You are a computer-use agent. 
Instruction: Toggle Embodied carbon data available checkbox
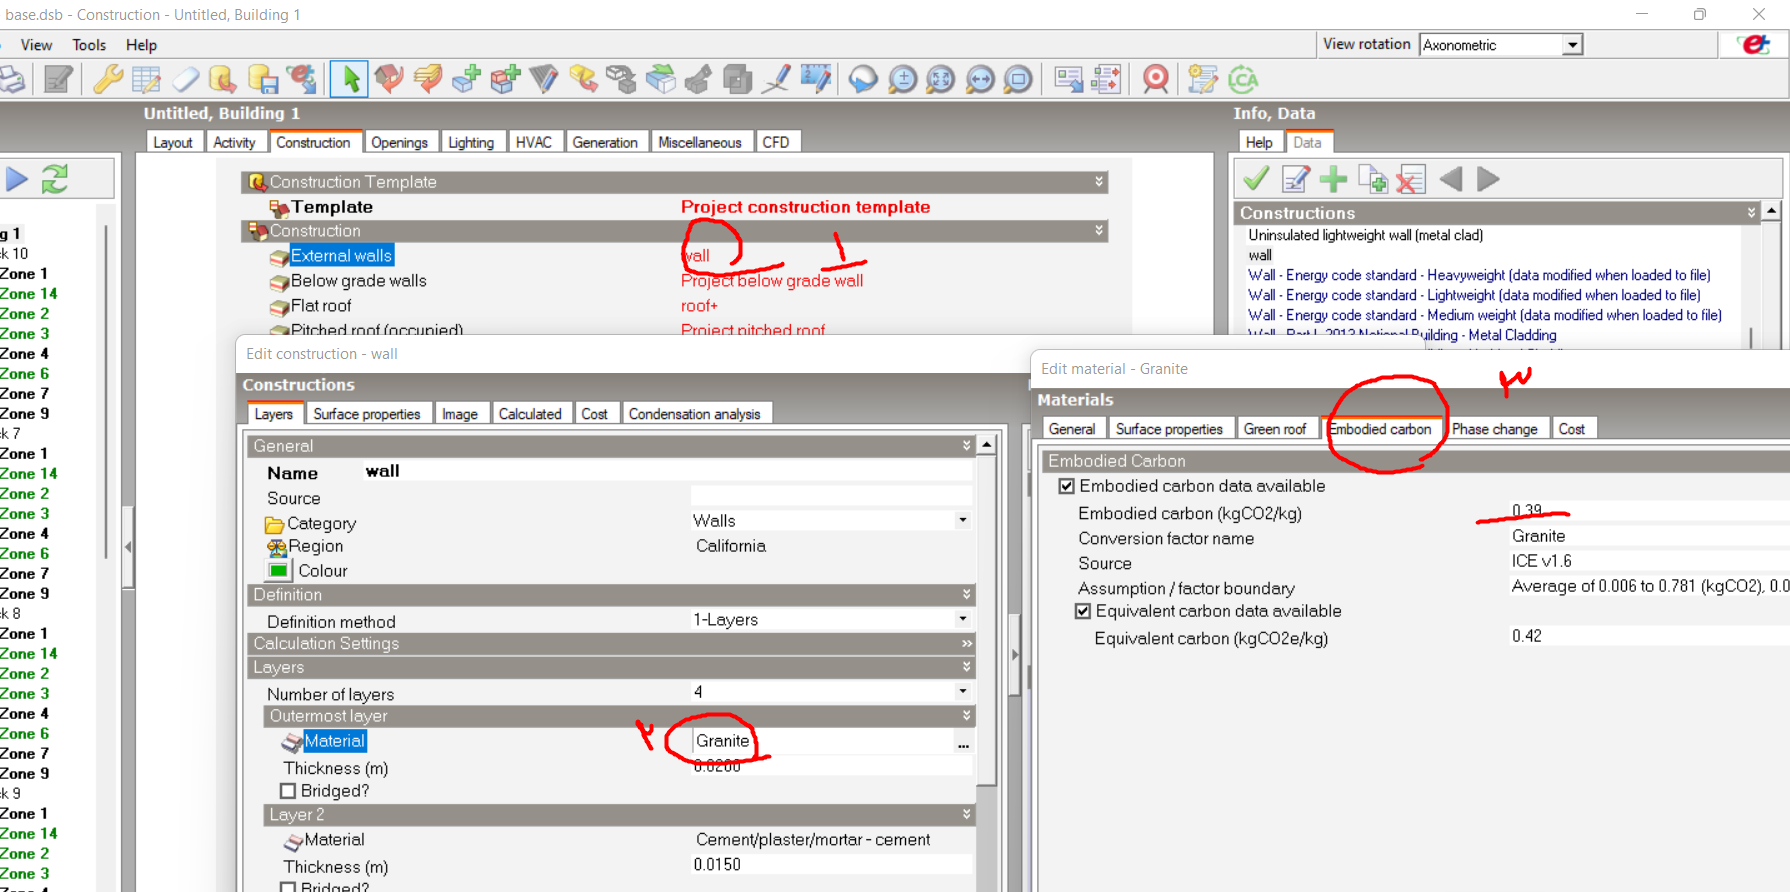[x=1067, y=486]
